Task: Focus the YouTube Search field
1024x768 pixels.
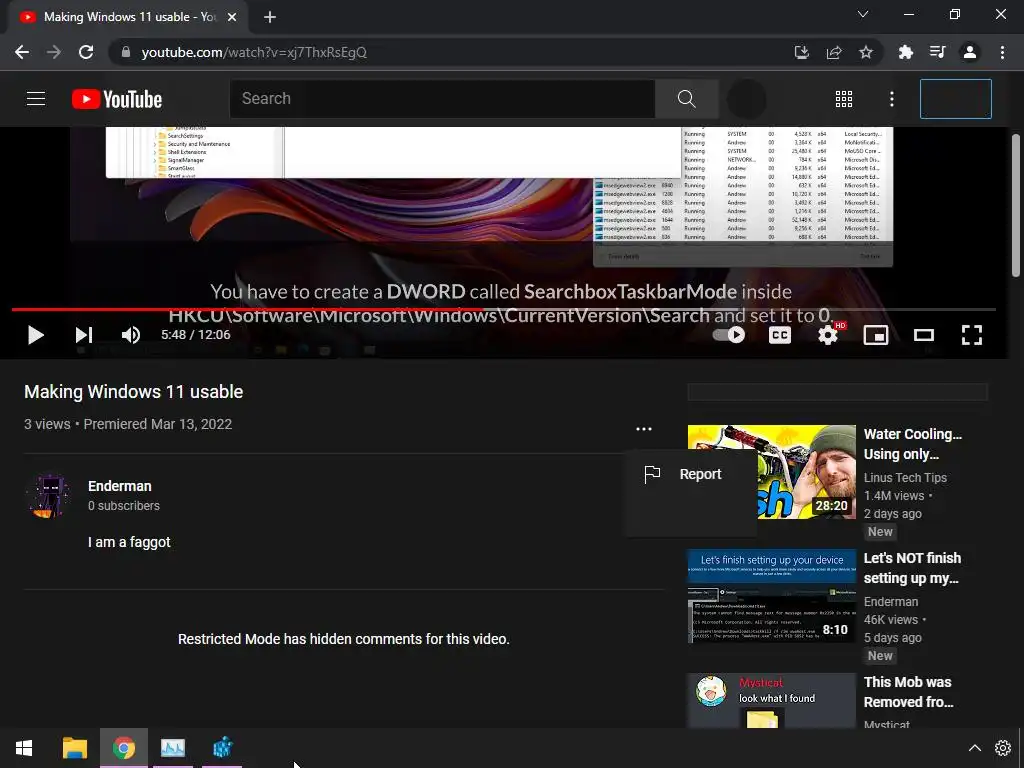Action: [442, 99]
